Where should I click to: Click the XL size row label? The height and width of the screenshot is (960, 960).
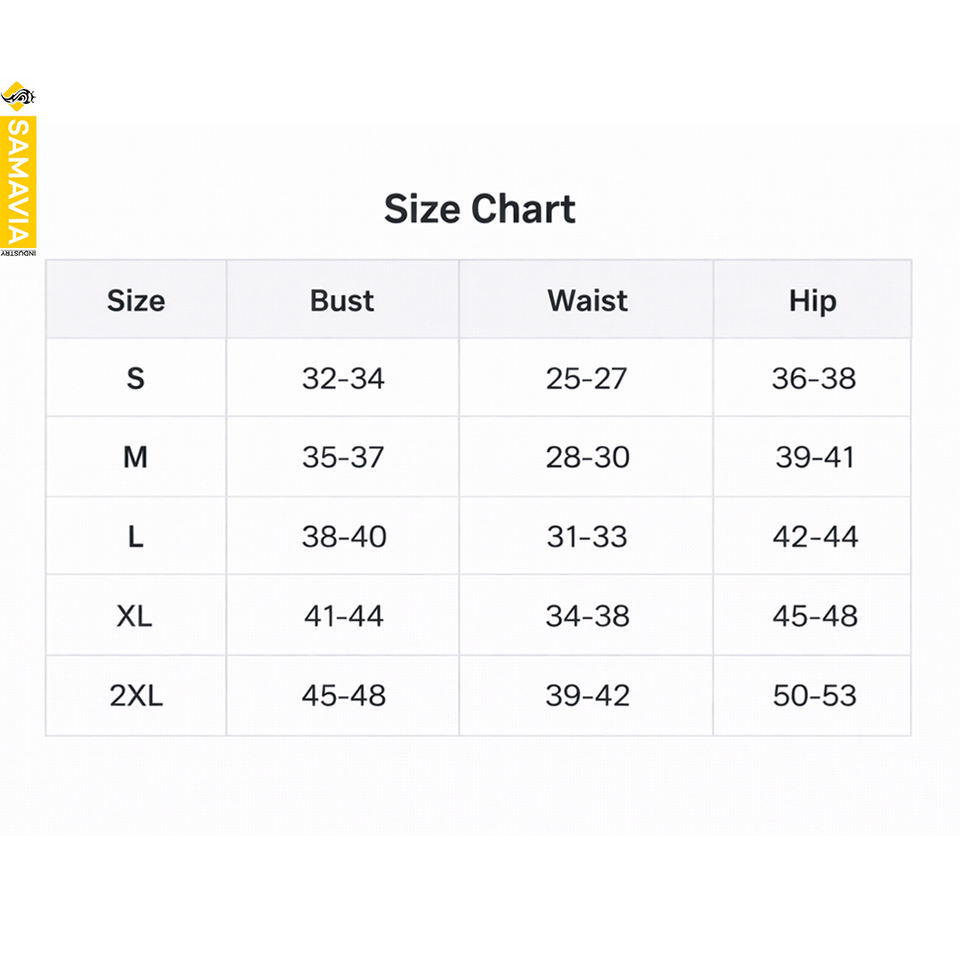[135, 616]
